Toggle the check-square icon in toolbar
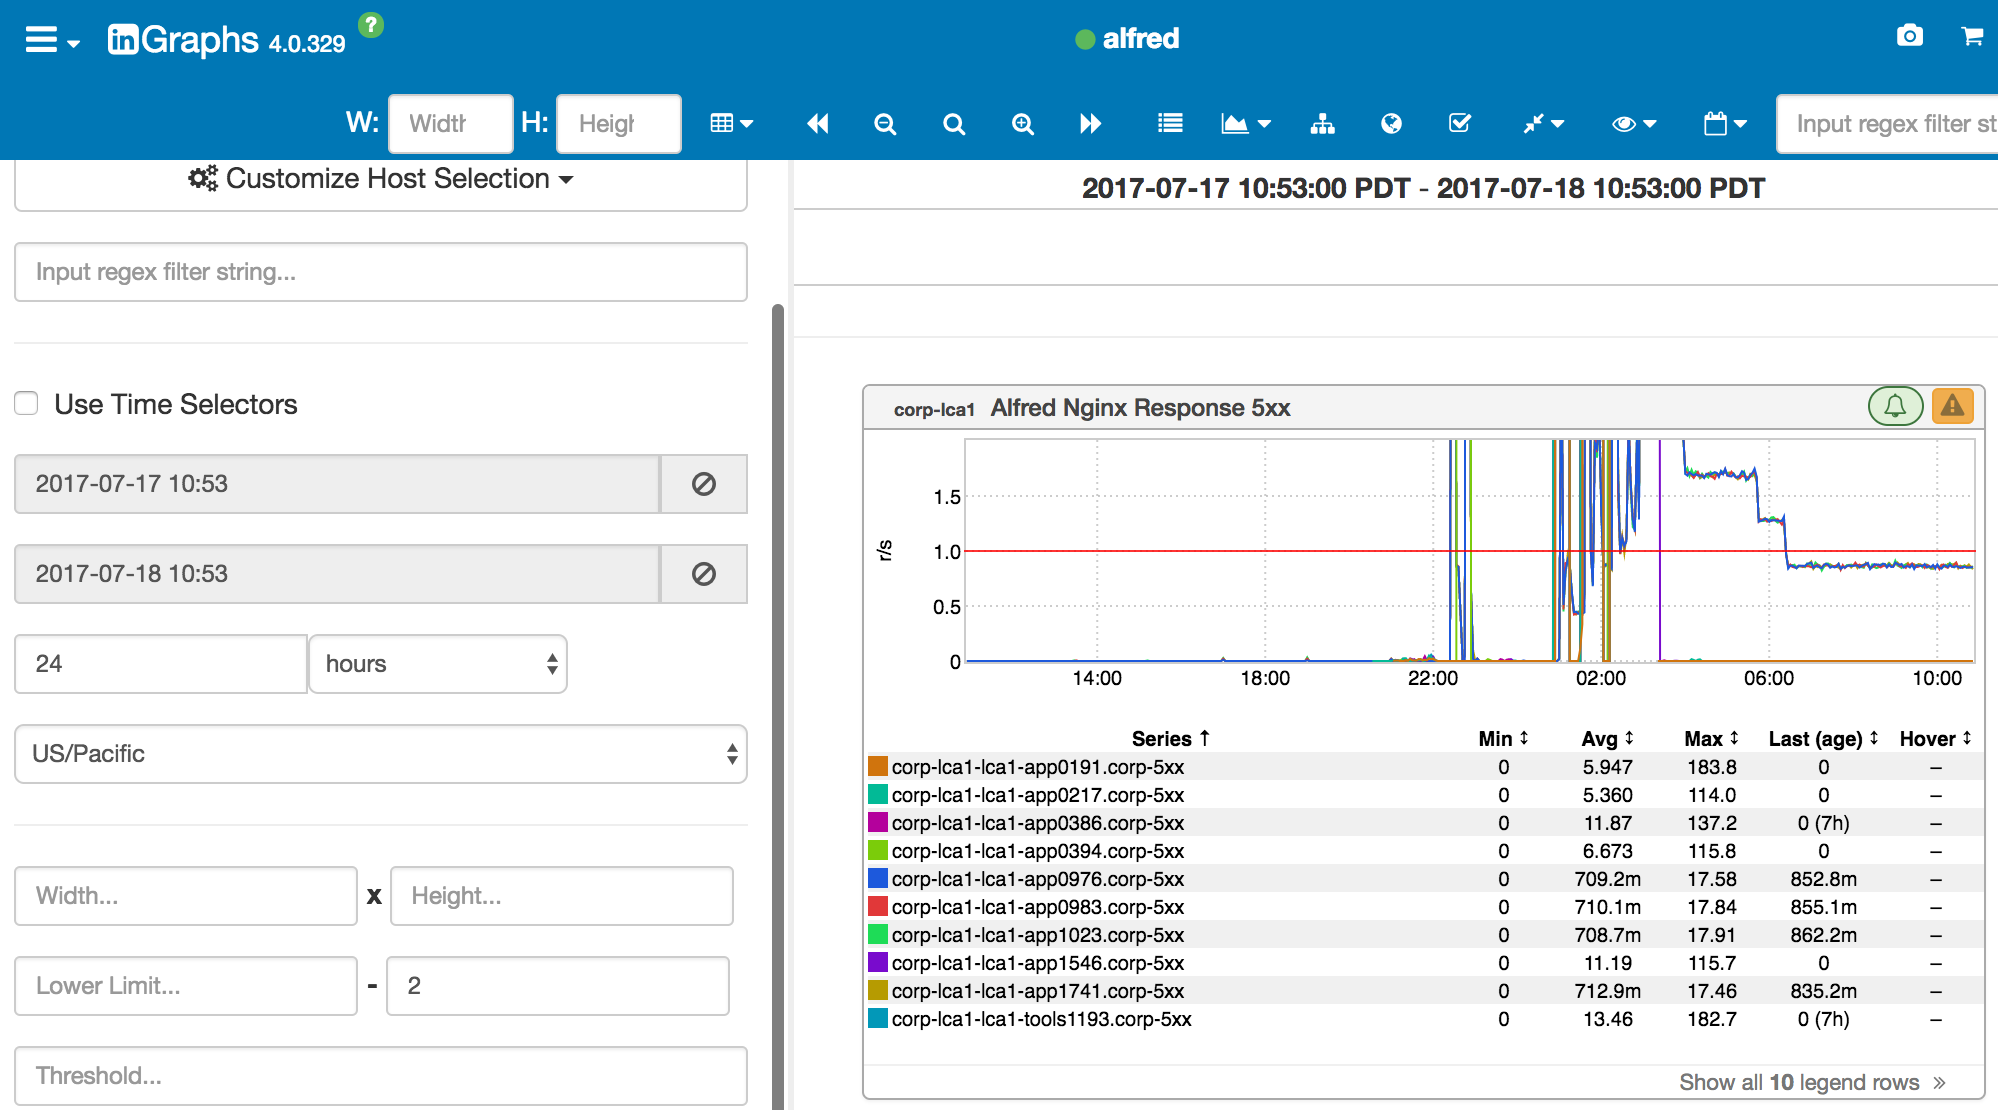 pos(1459,124)
